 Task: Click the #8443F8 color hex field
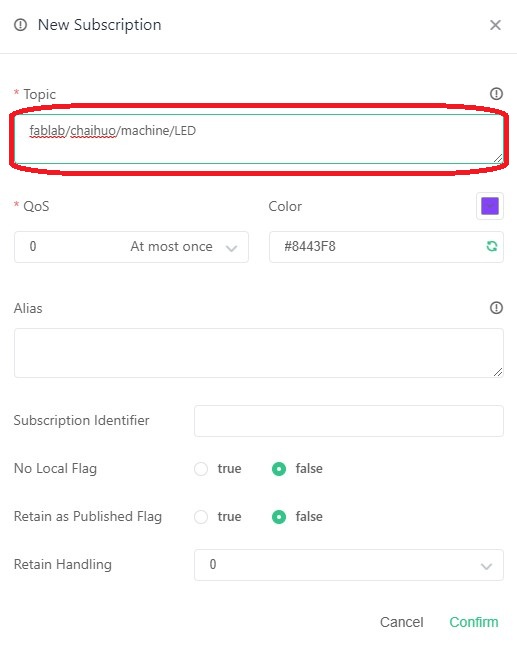point(386,247)
